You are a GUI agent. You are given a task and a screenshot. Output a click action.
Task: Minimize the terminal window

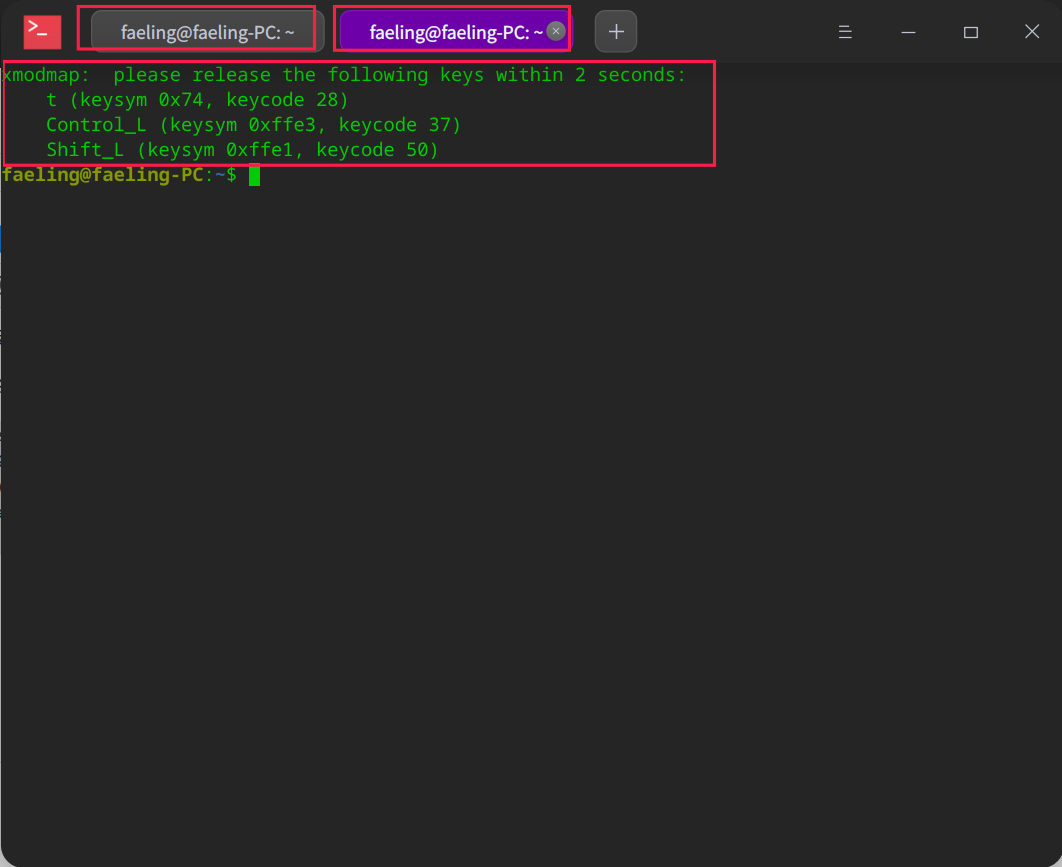(x=908, y=32)
